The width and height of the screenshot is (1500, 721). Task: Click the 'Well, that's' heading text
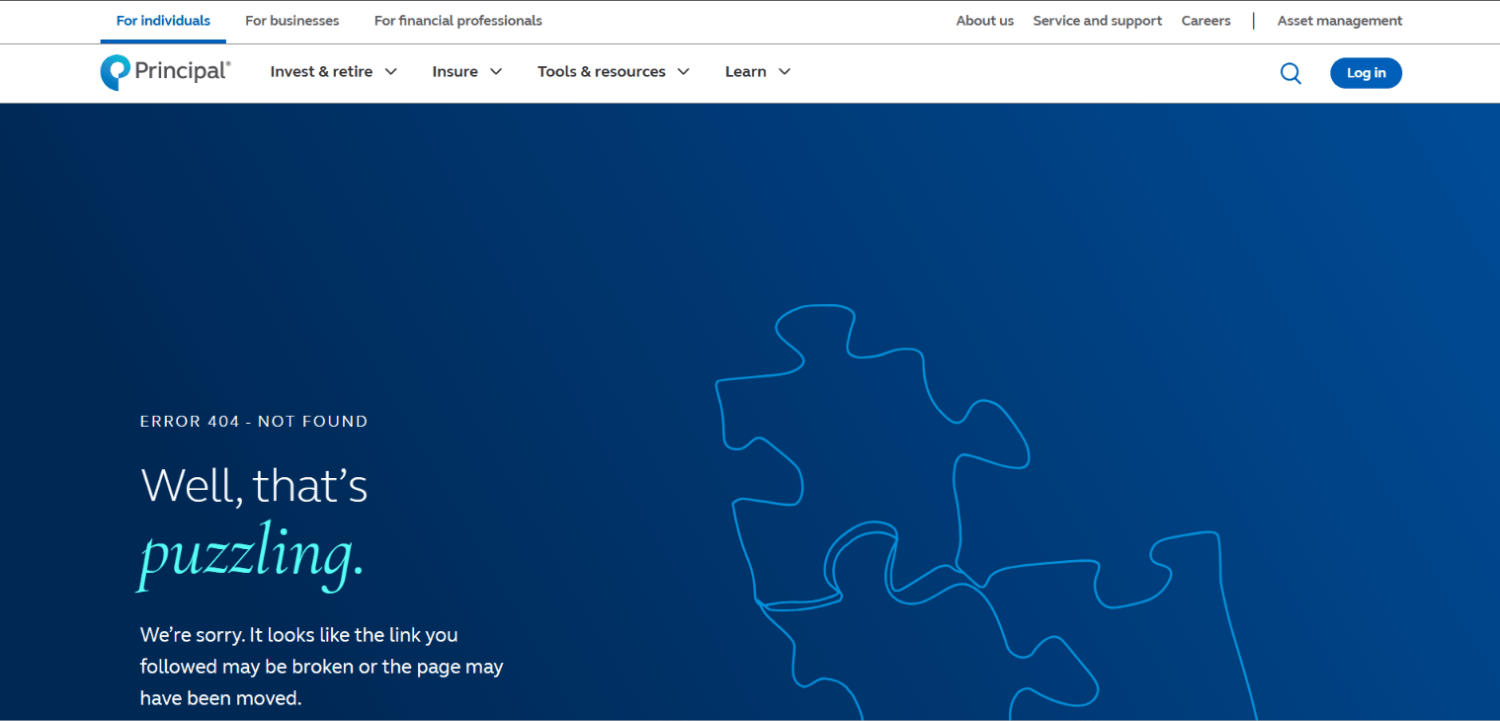click(x=254, y=486)
